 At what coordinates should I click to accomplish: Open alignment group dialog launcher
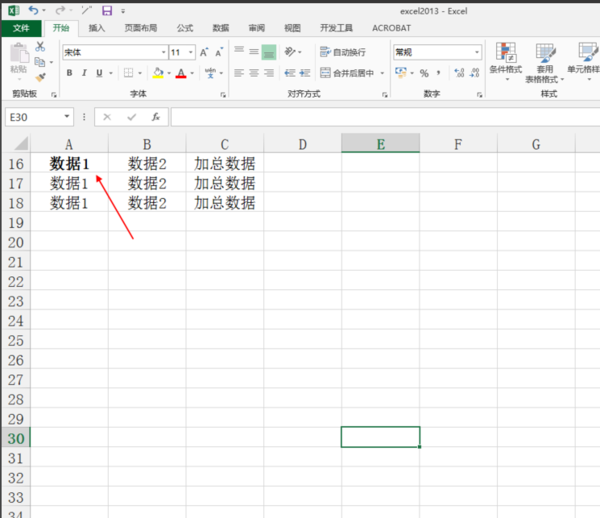(385, 94)
